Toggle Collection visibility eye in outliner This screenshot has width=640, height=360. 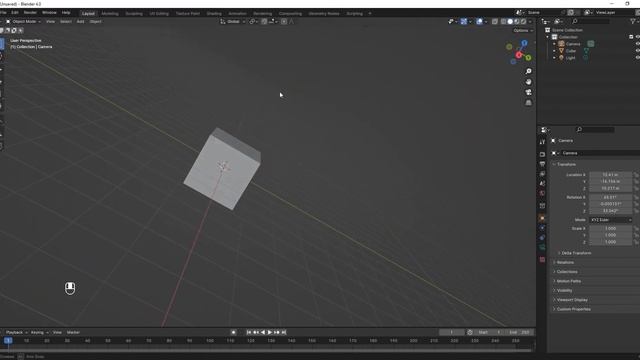638,37
